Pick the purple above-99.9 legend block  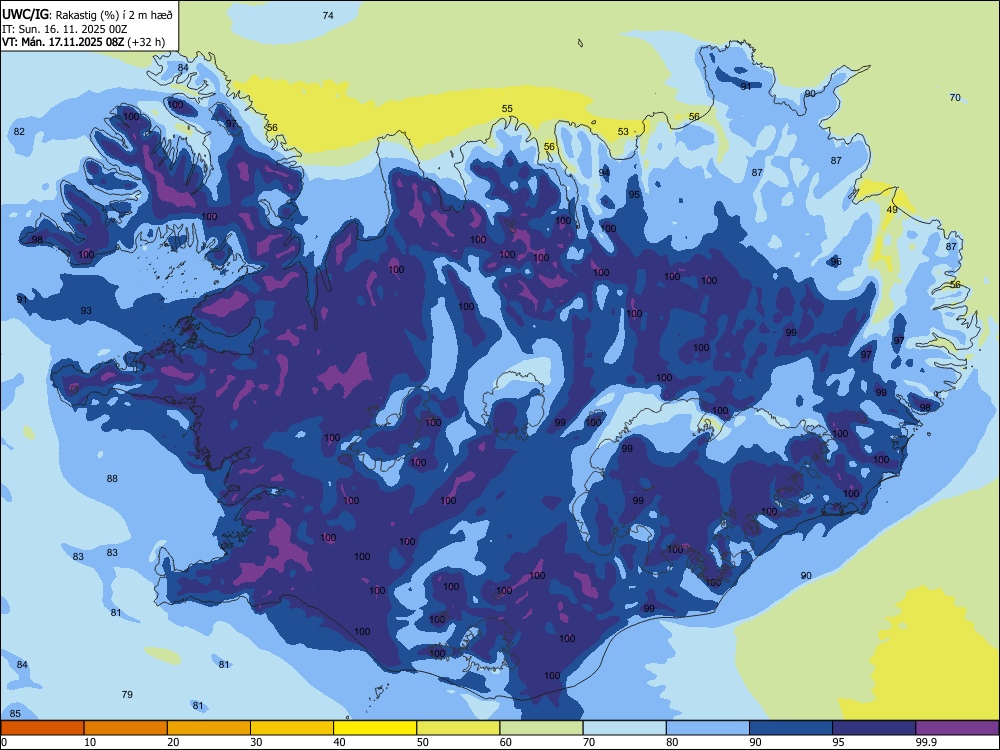click(x=957, y=728)
